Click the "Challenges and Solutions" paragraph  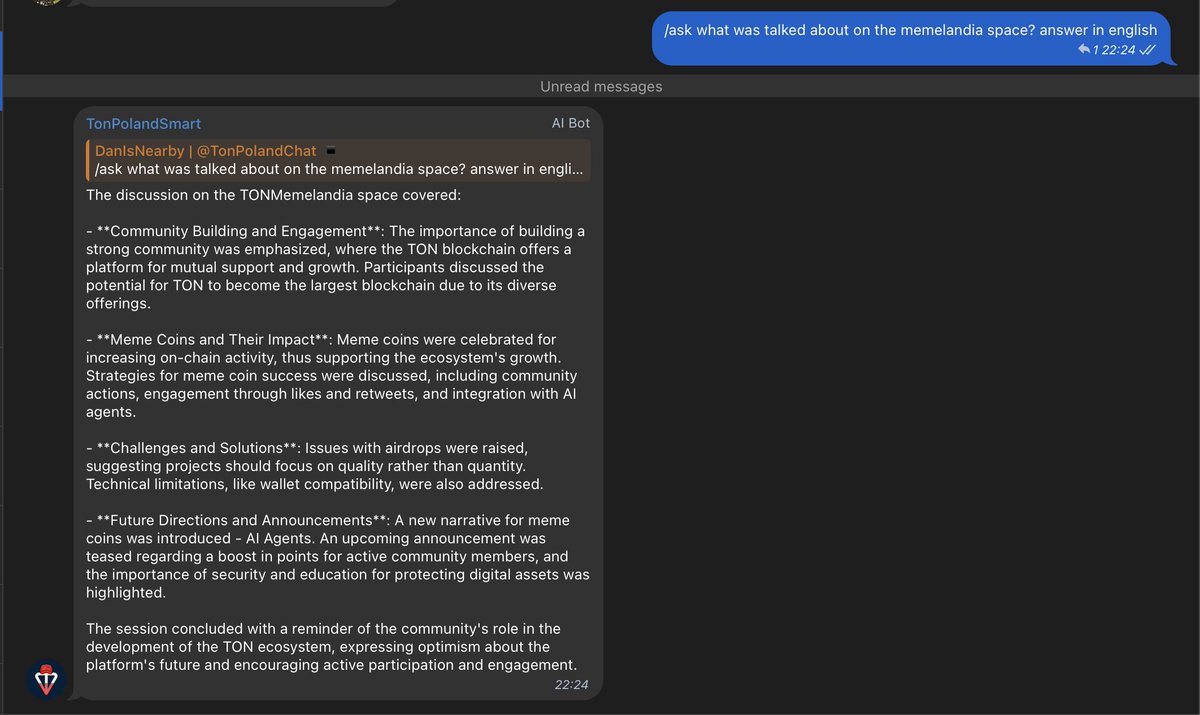click(315, 466)
